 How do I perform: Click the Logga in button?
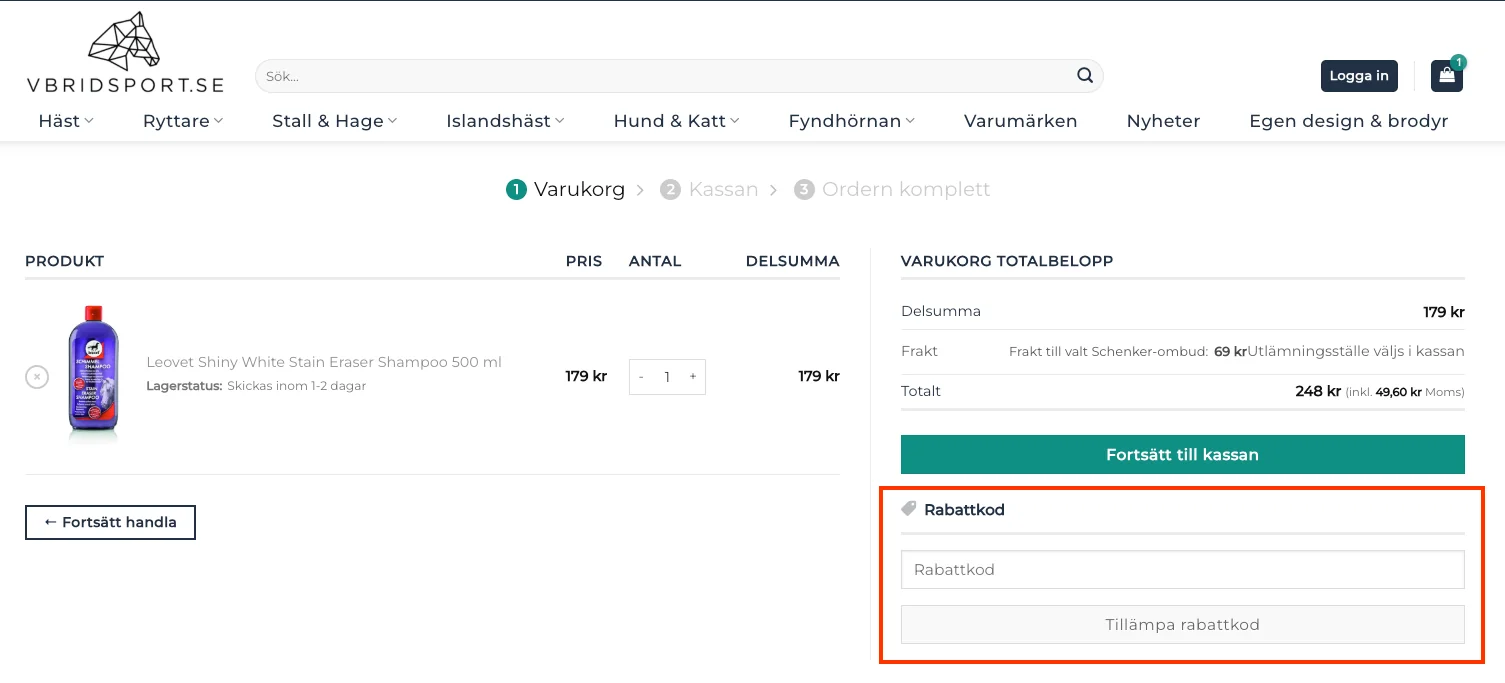coord(1359,76)
